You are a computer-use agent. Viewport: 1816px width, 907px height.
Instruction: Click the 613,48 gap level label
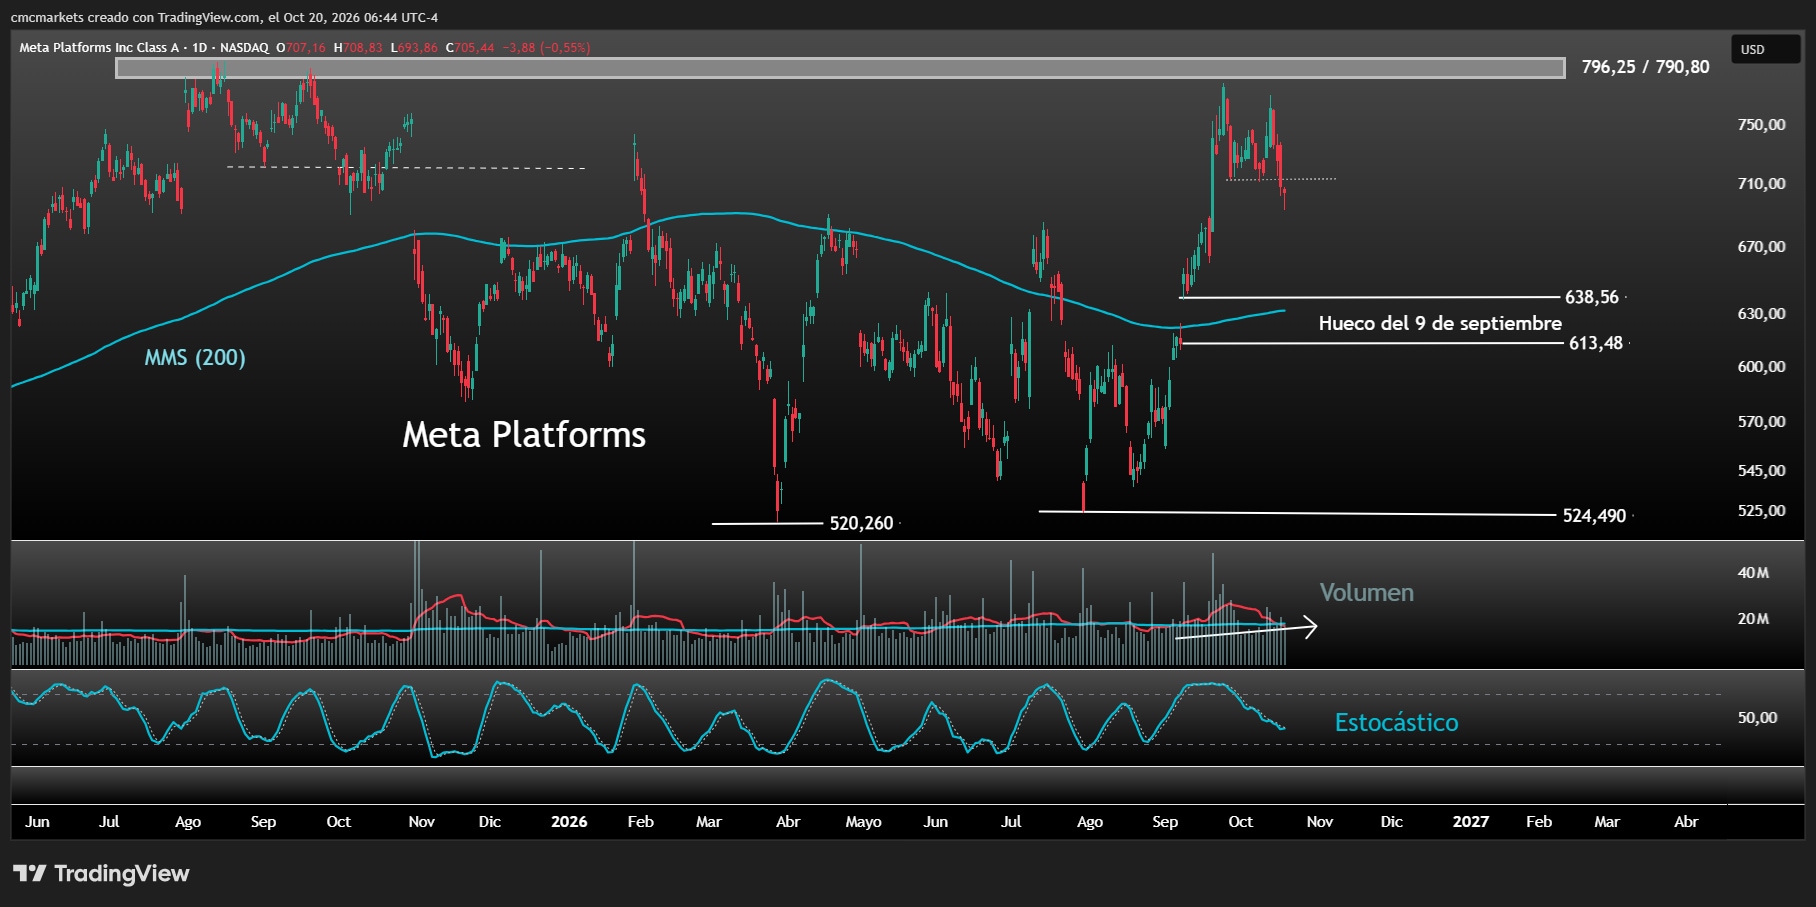pyautogui.click(x=1596, y=343)
